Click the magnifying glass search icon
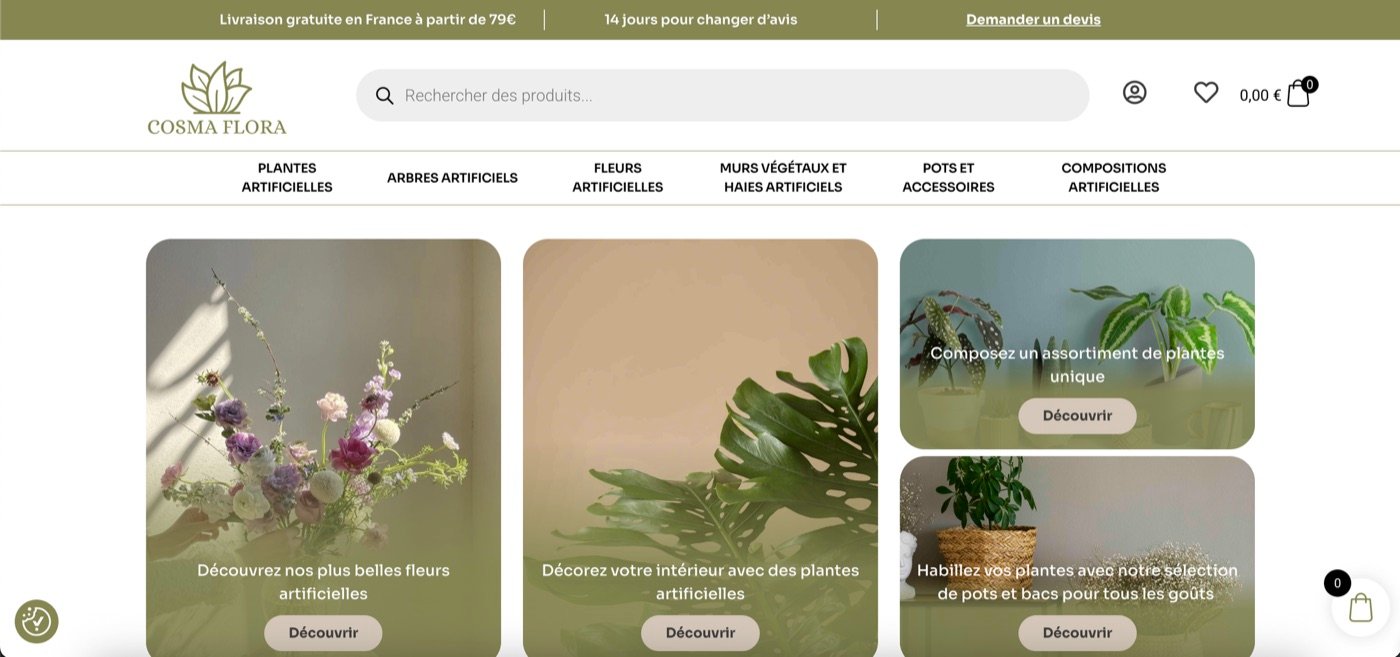The height and width of the screenshot is (657, 1400). [x=384, y=96]
